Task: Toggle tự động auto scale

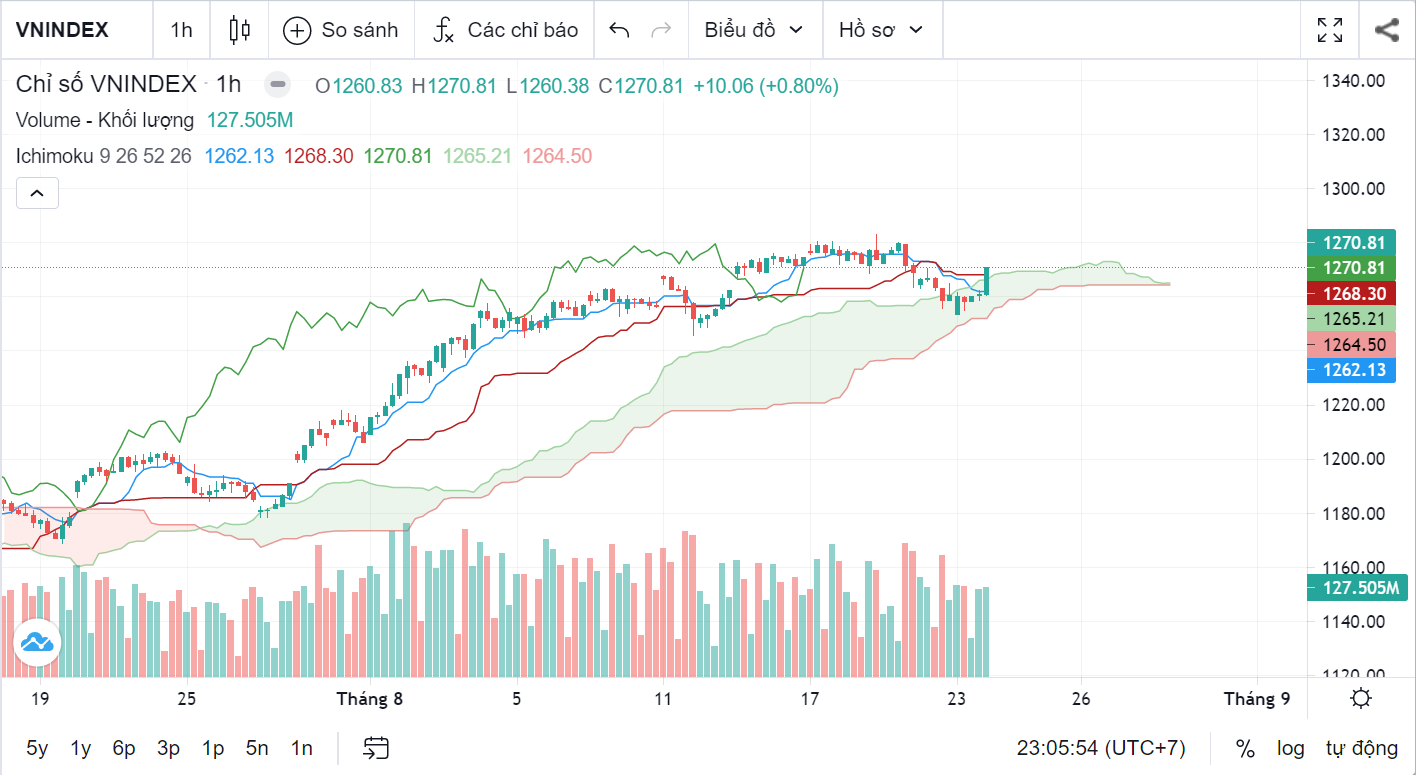Action: pos(1361,748)
